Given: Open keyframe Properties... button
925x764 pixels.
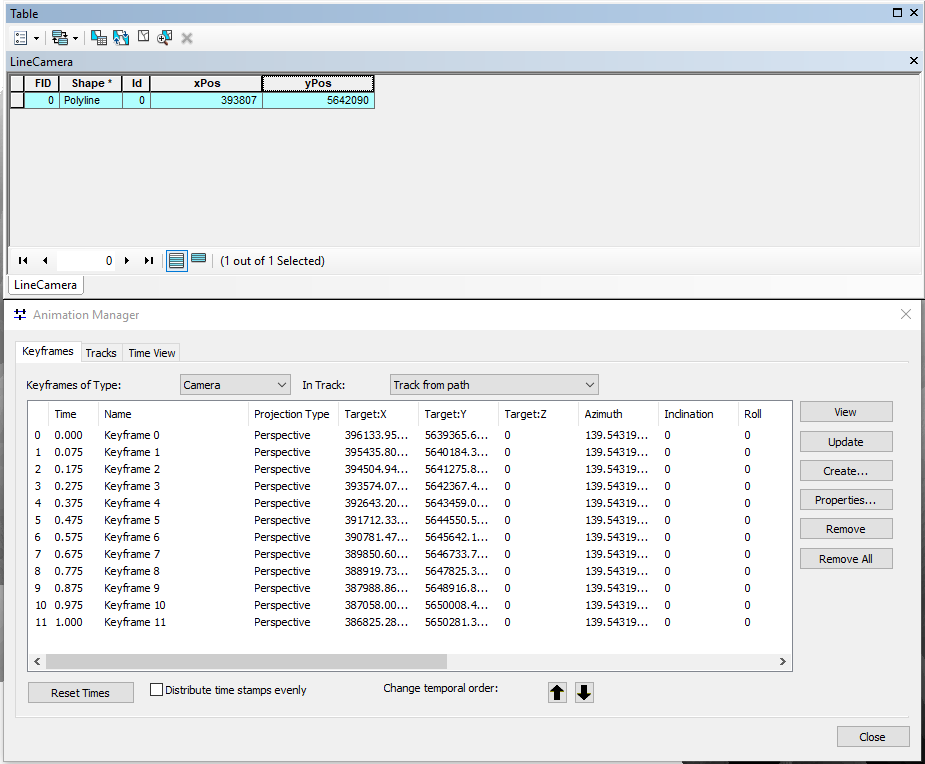Looking at the screenshot, I should click(x=846, y=500).
